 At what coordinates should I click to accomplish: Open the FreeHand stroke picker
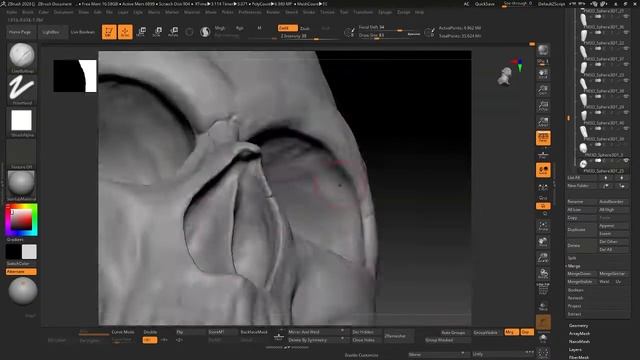pos(22,89)
